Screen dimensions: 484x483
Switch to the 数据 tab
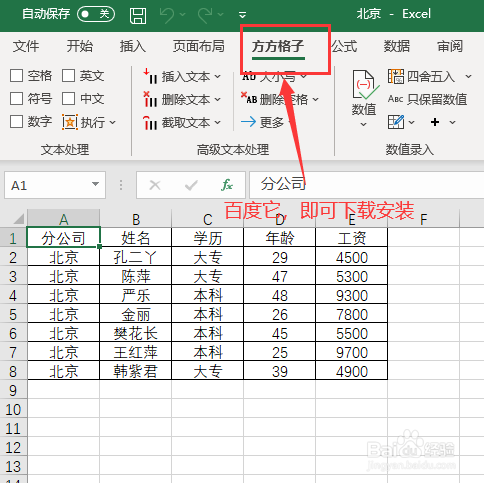[x=397, y=46]
